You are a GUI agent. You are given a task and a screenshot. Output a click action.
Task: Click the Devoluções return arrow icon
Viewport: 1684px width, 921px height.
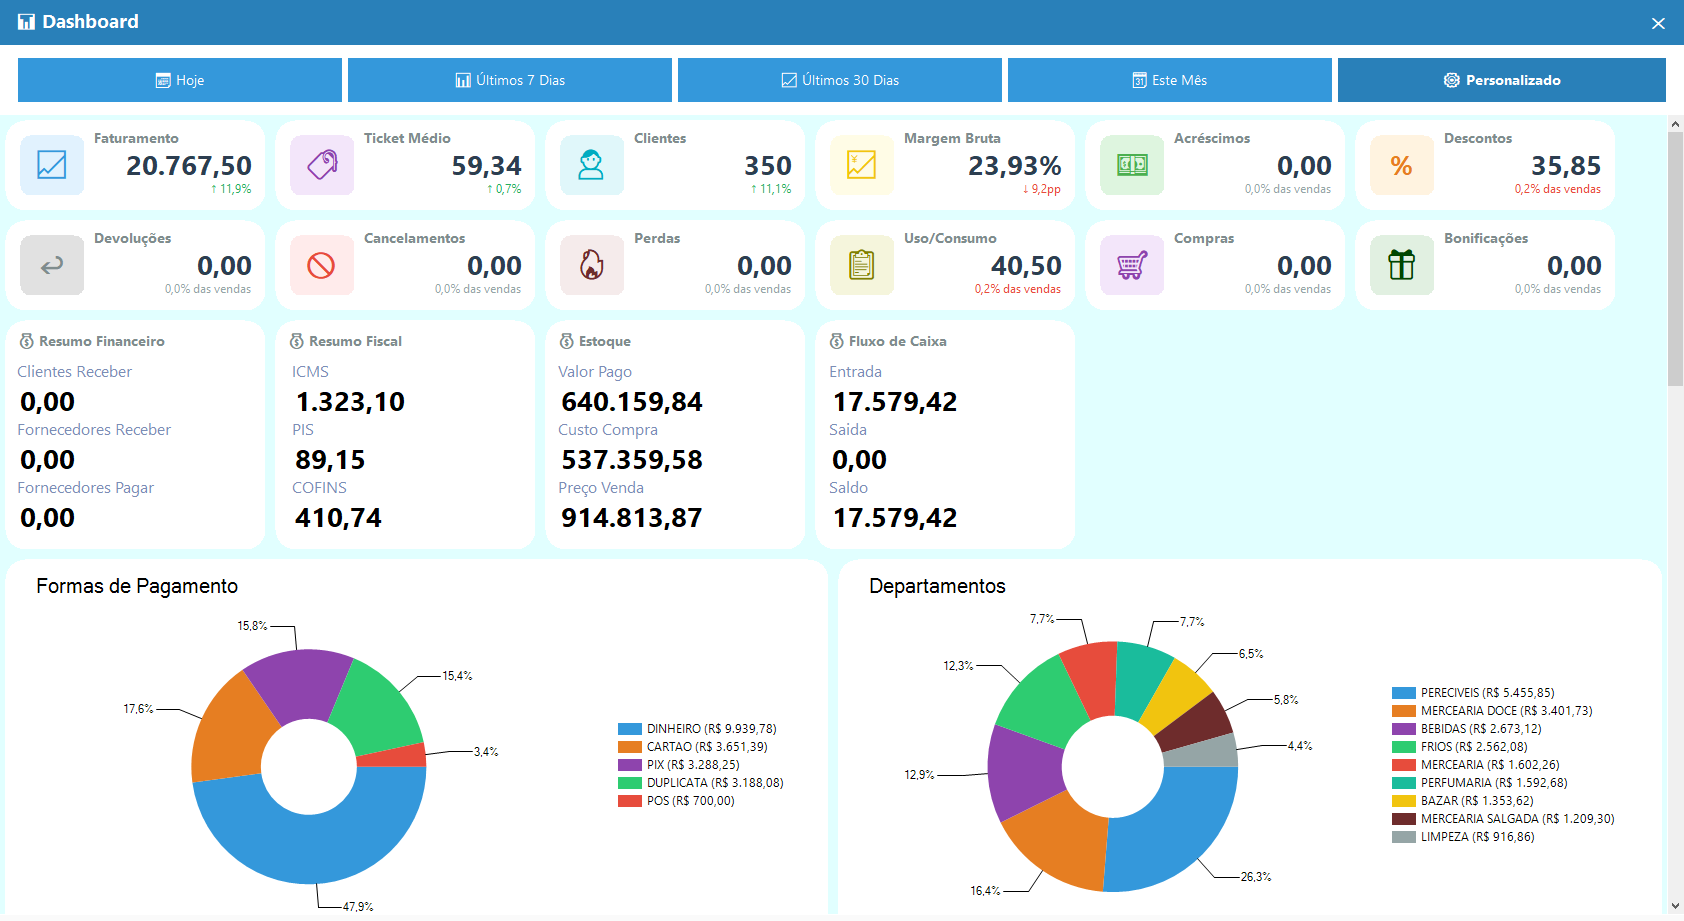[x=52, y=265]
